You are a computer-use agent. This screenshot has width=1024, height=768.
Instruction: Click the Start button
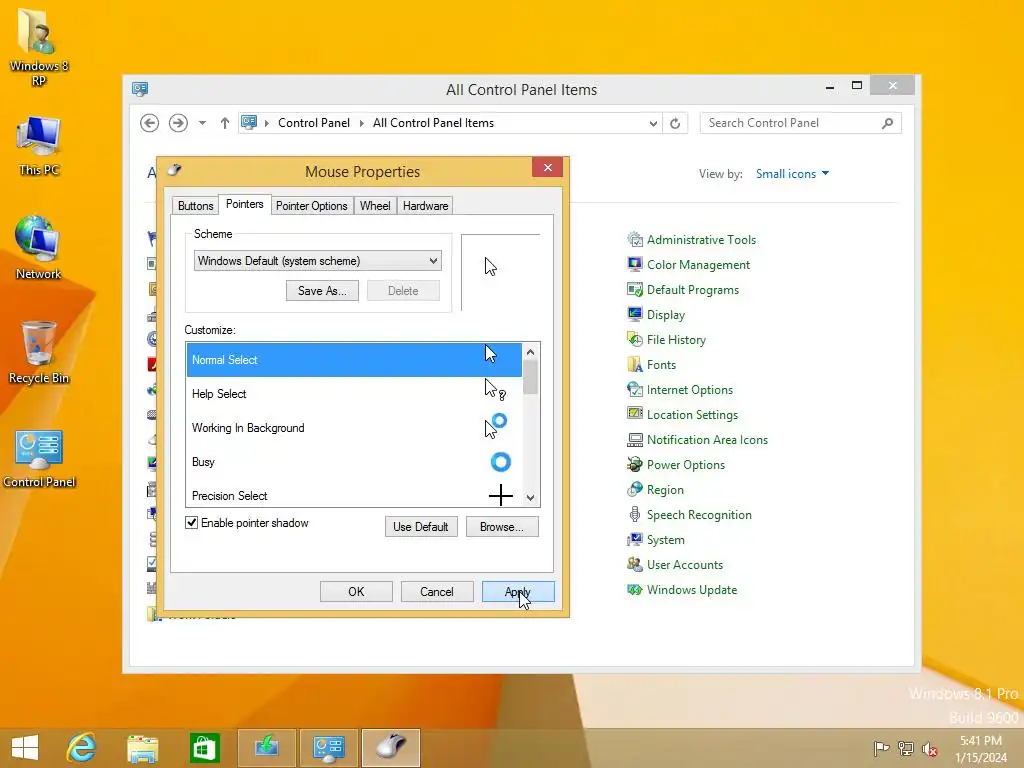(25, 747)
